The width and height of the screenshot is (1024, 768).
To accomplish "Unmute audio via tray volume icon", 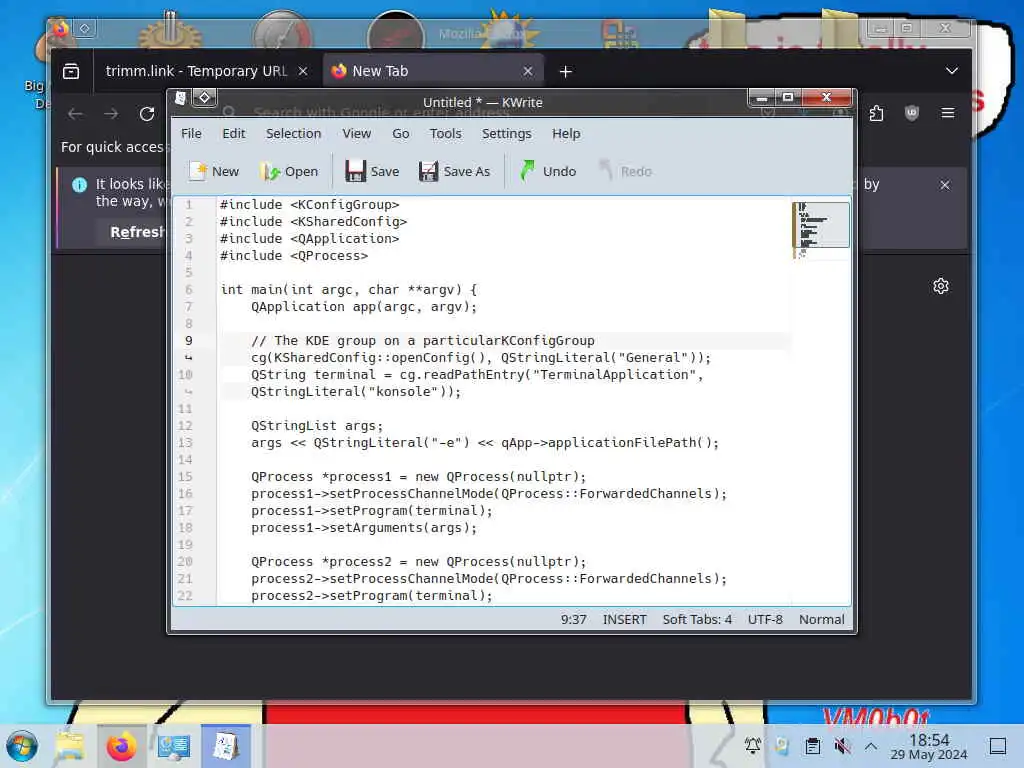I will click(842, 746).
